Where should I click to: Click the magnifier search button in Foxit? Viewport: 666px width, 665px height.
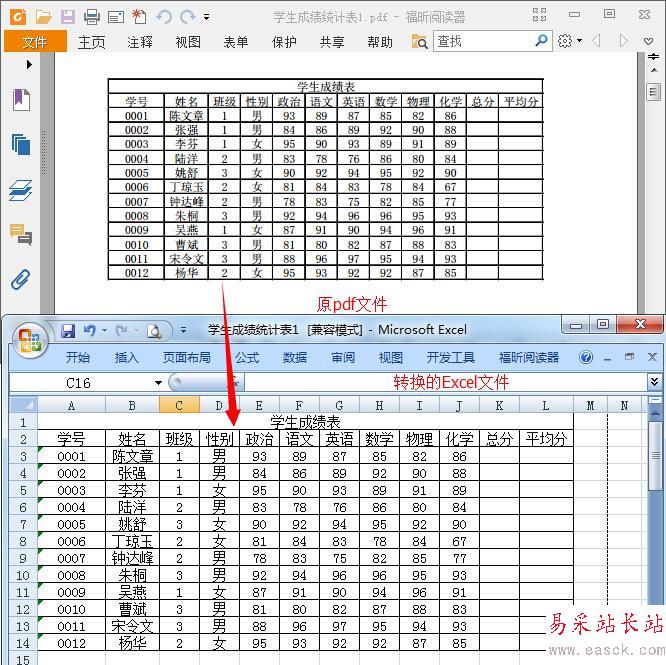542,41
